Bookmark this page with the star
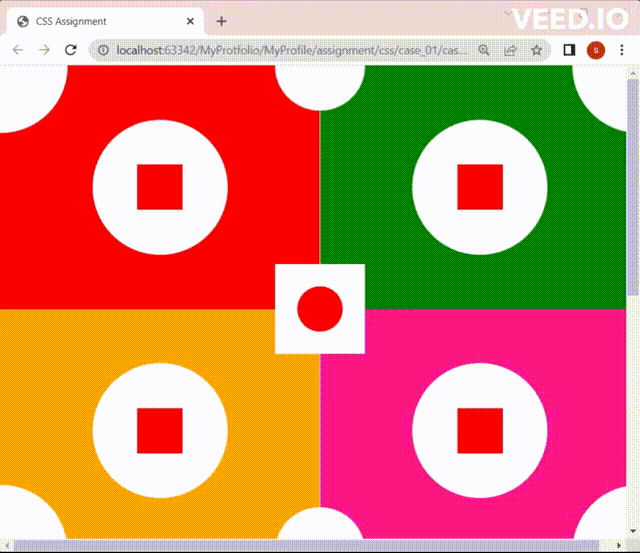 pos(537,50)
